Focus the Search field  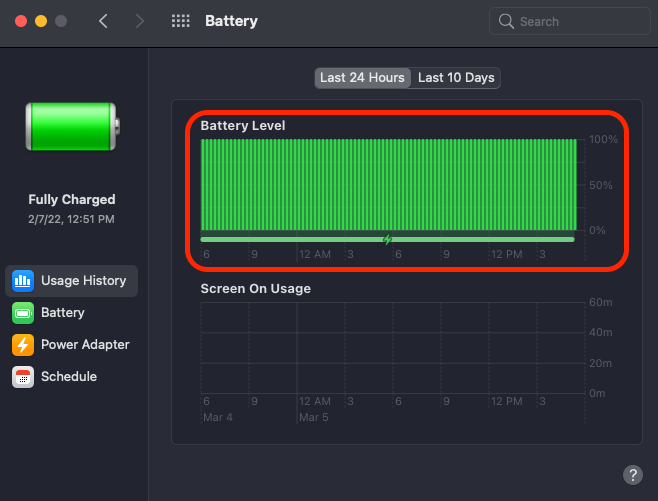pos(569,21)
